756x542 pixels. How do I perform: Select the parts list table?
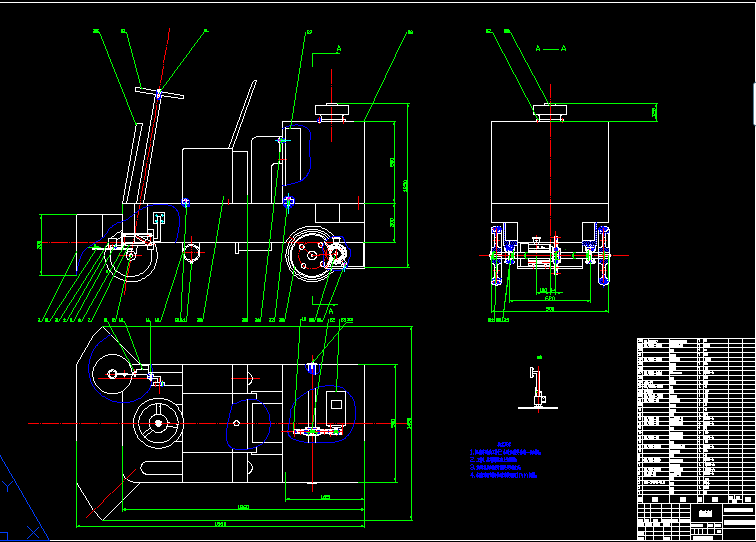point(695,415)
